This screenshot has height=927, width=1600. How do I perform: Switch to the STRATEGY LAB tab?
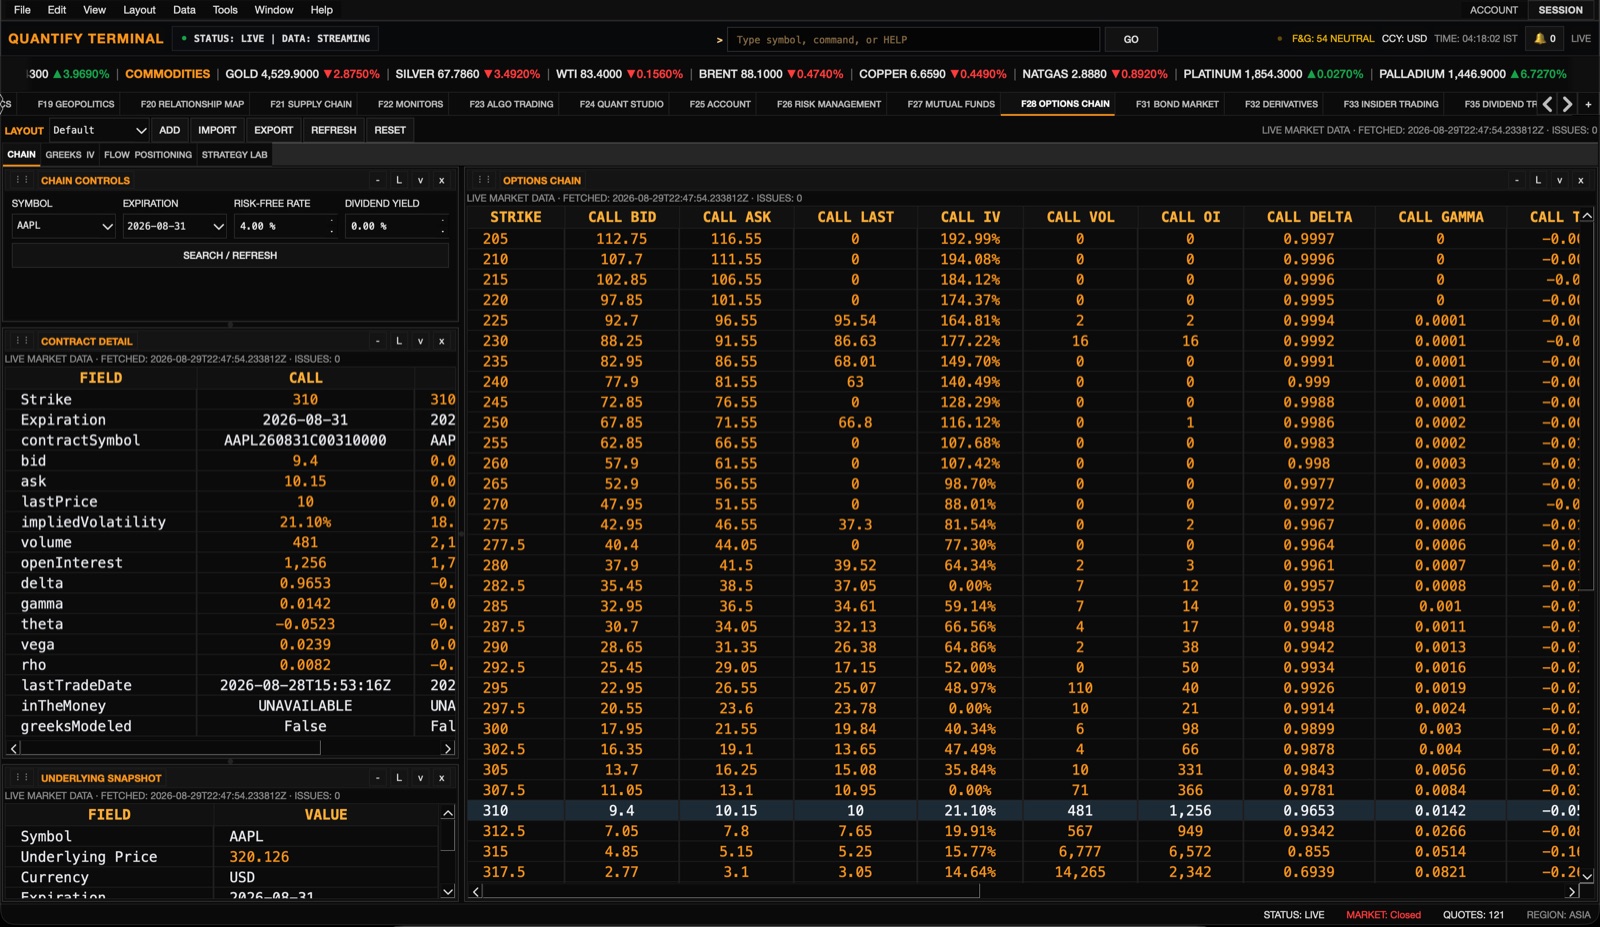click(x=234, y=155)
